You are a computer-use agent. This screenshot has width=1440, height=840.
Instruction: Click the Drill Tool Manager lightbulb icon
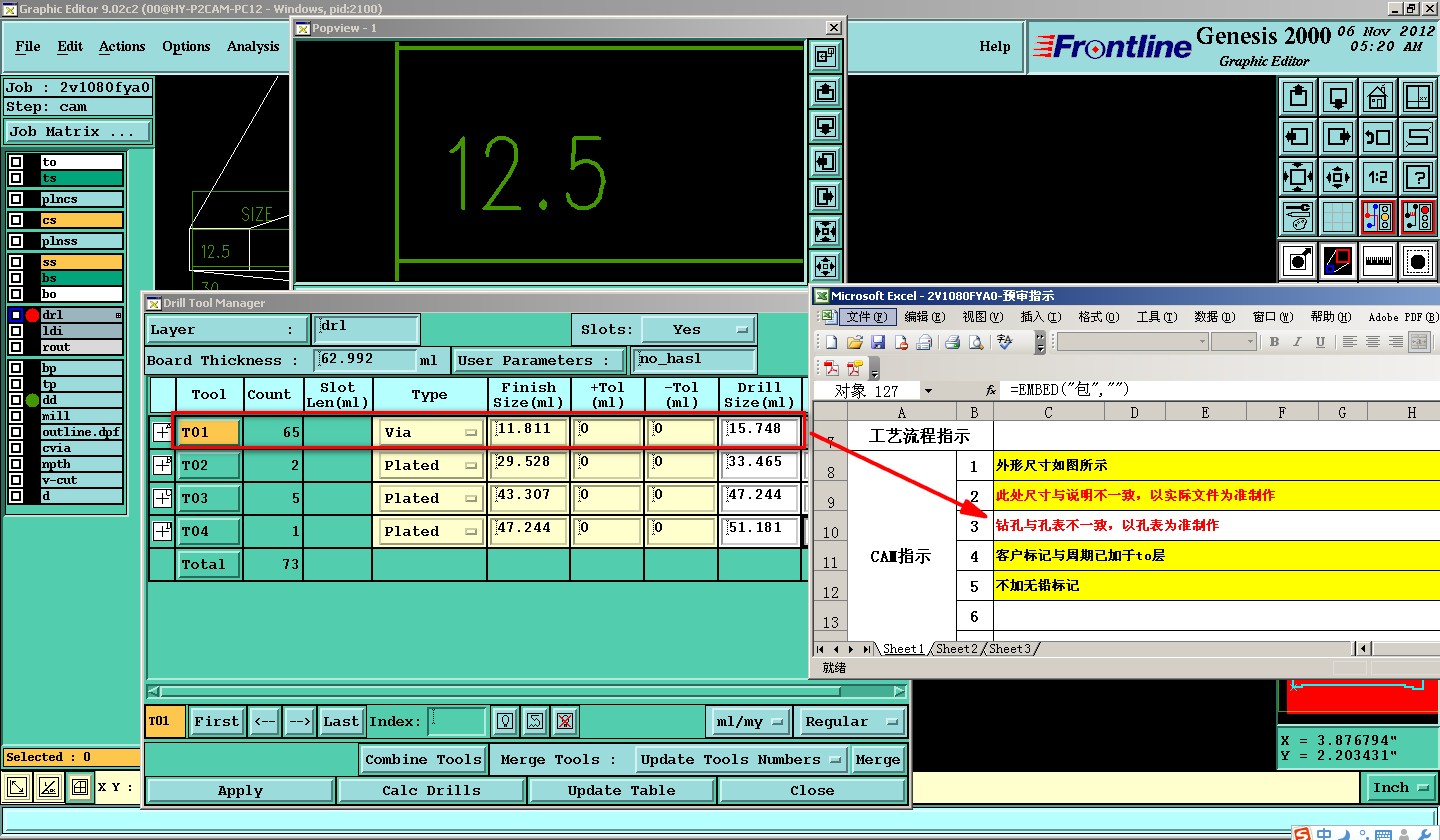pos(506,721)
